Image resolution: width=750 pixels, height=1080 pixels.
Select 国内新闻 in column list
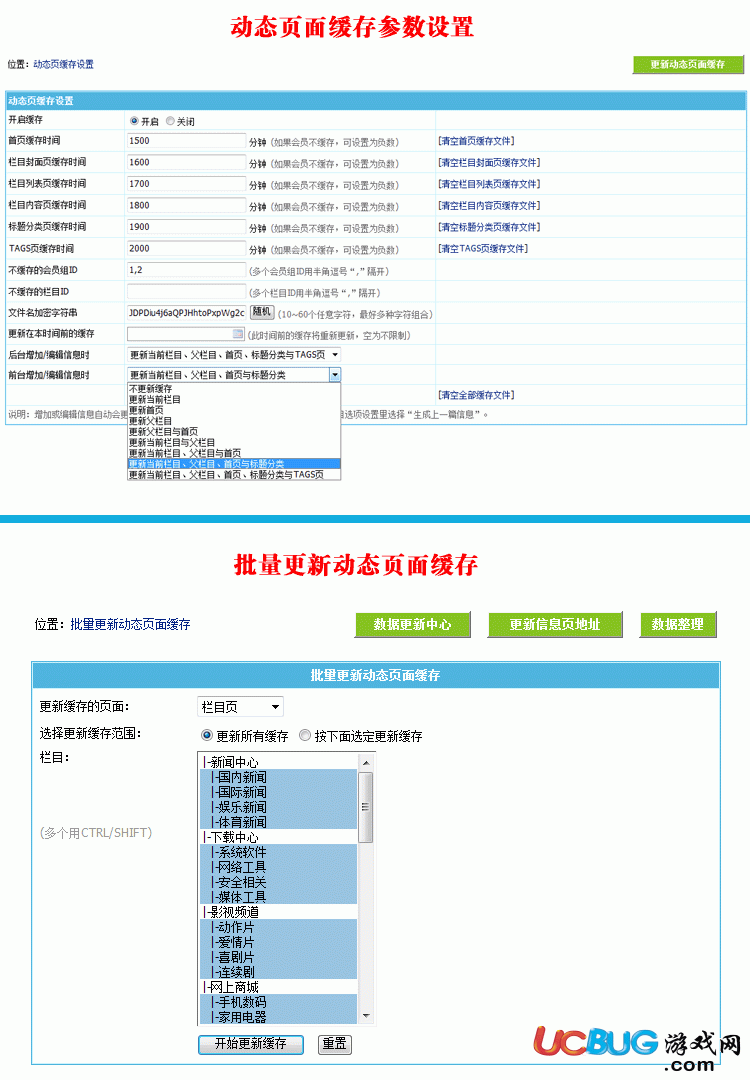tap(278, 777)
